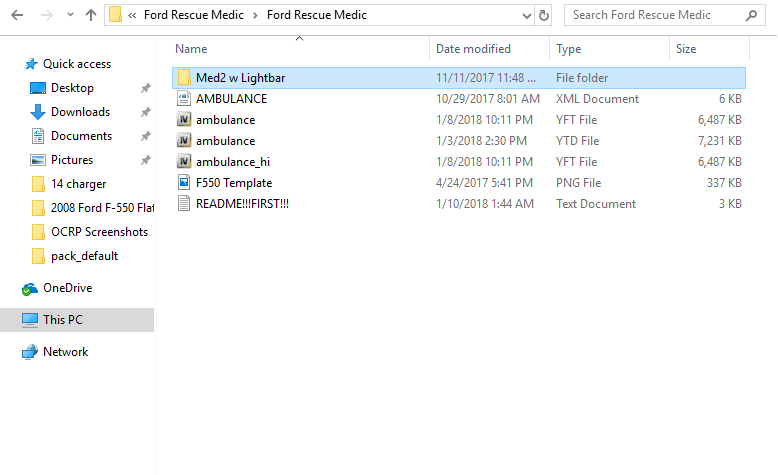The image size is (778, 475).
Task: Click the last Ford Rescue Medic breadcrumb
Action: (x=317, y=15)
